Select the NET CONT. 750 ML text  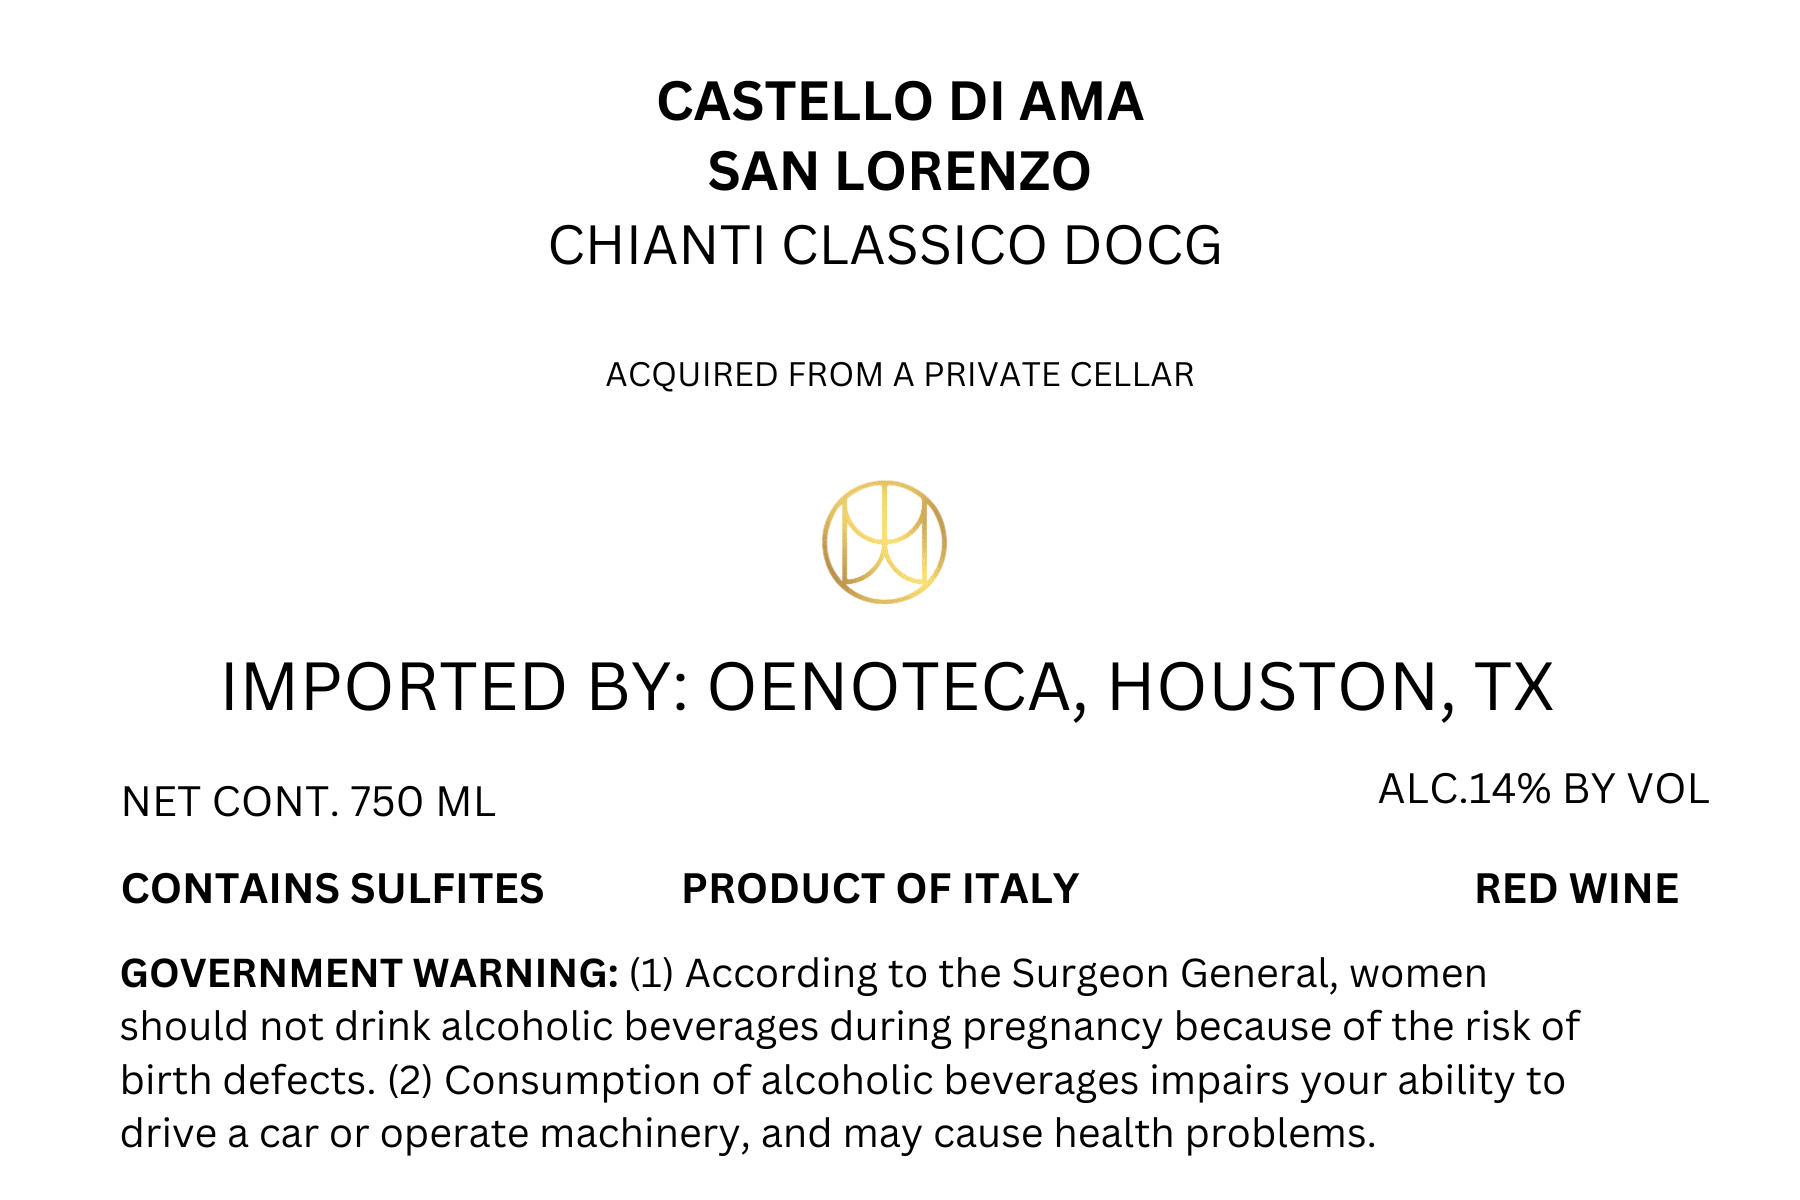pos(308,803)
